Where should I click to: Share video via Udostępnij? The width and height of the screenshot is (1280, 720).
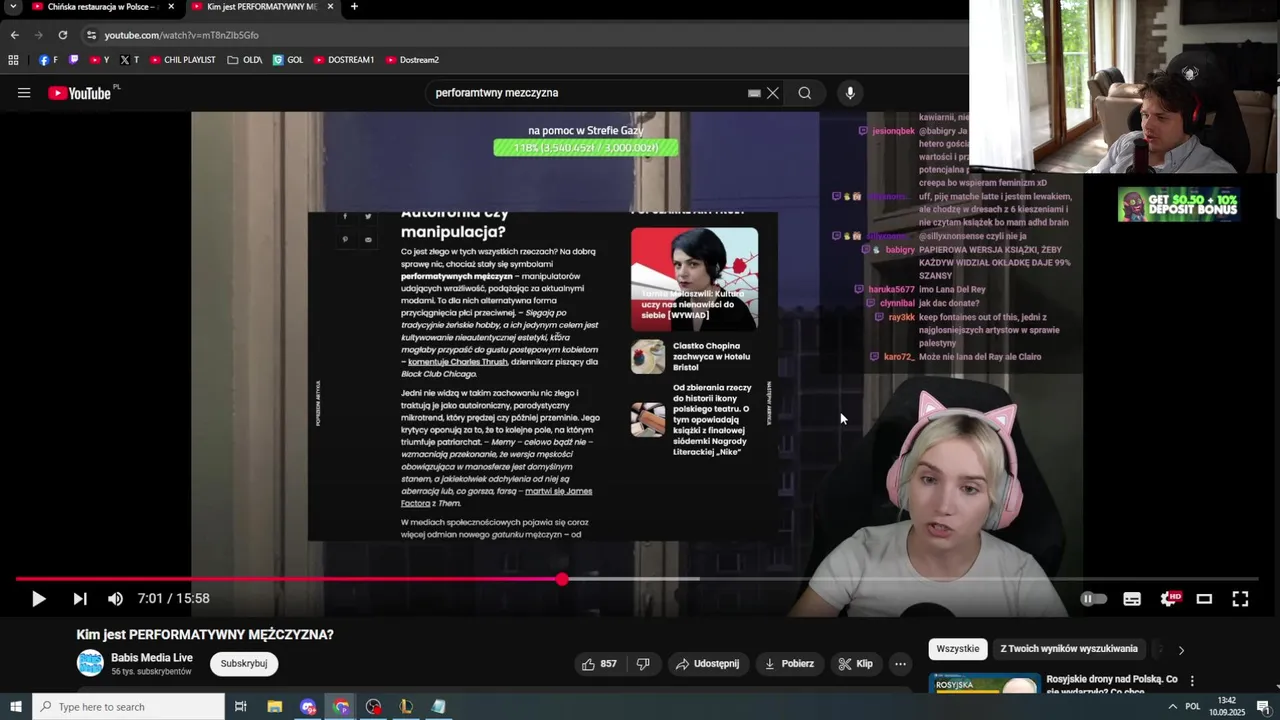707,664
